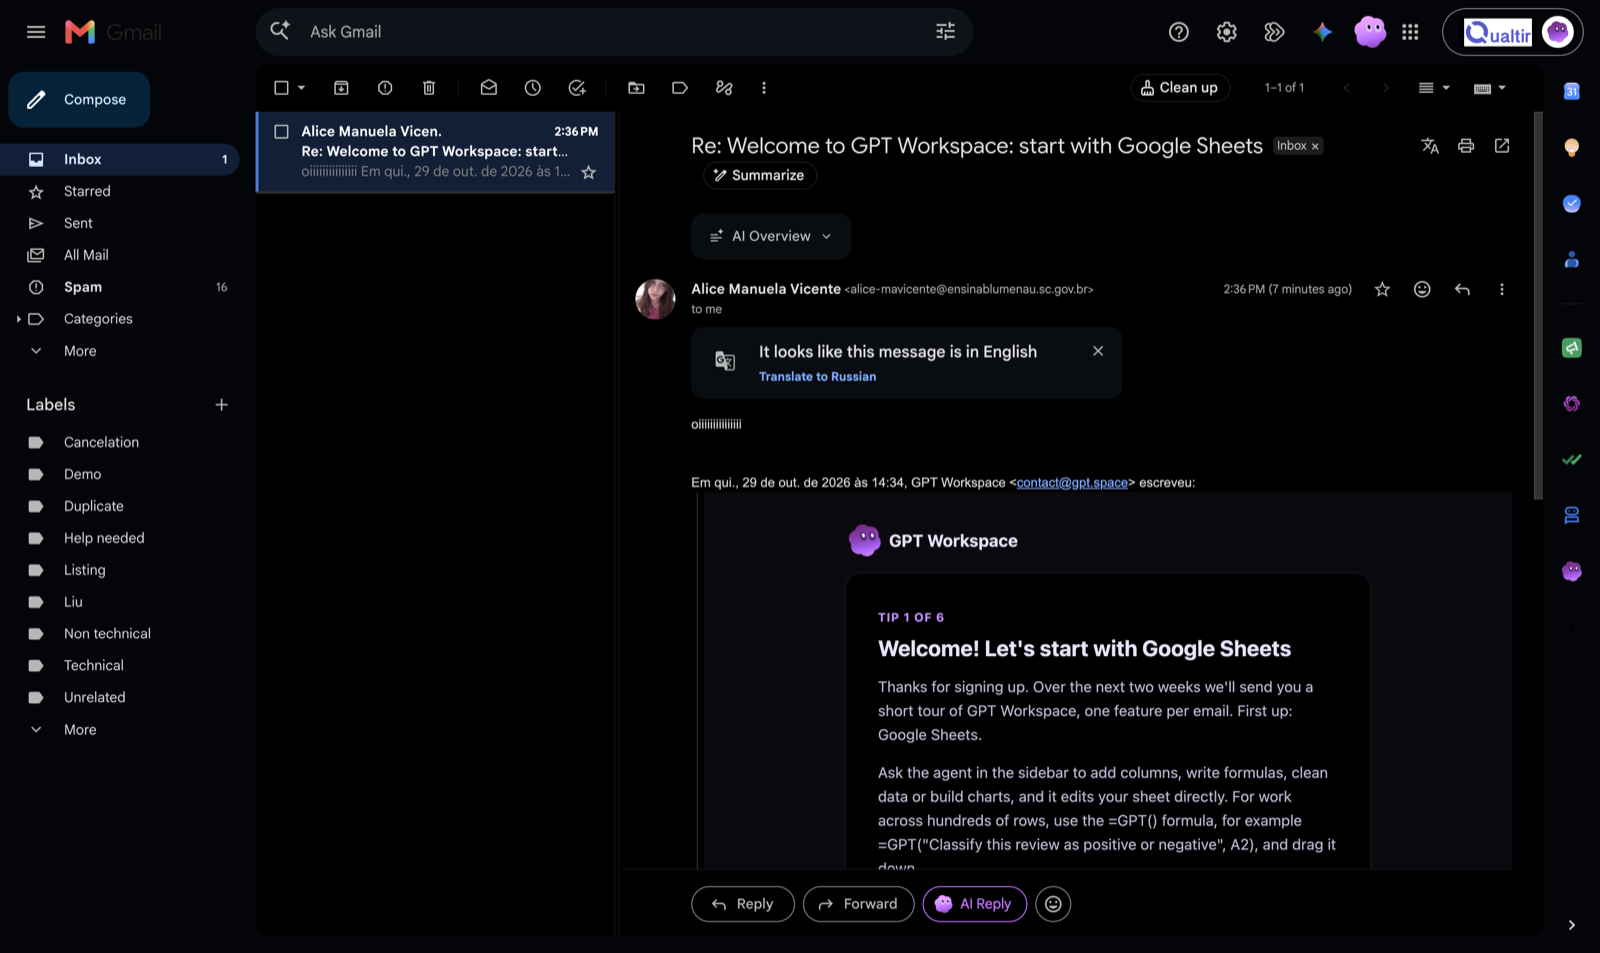Expand the Categories folder tree
The image size is (1600, 953).
click(x=18, y=319)
